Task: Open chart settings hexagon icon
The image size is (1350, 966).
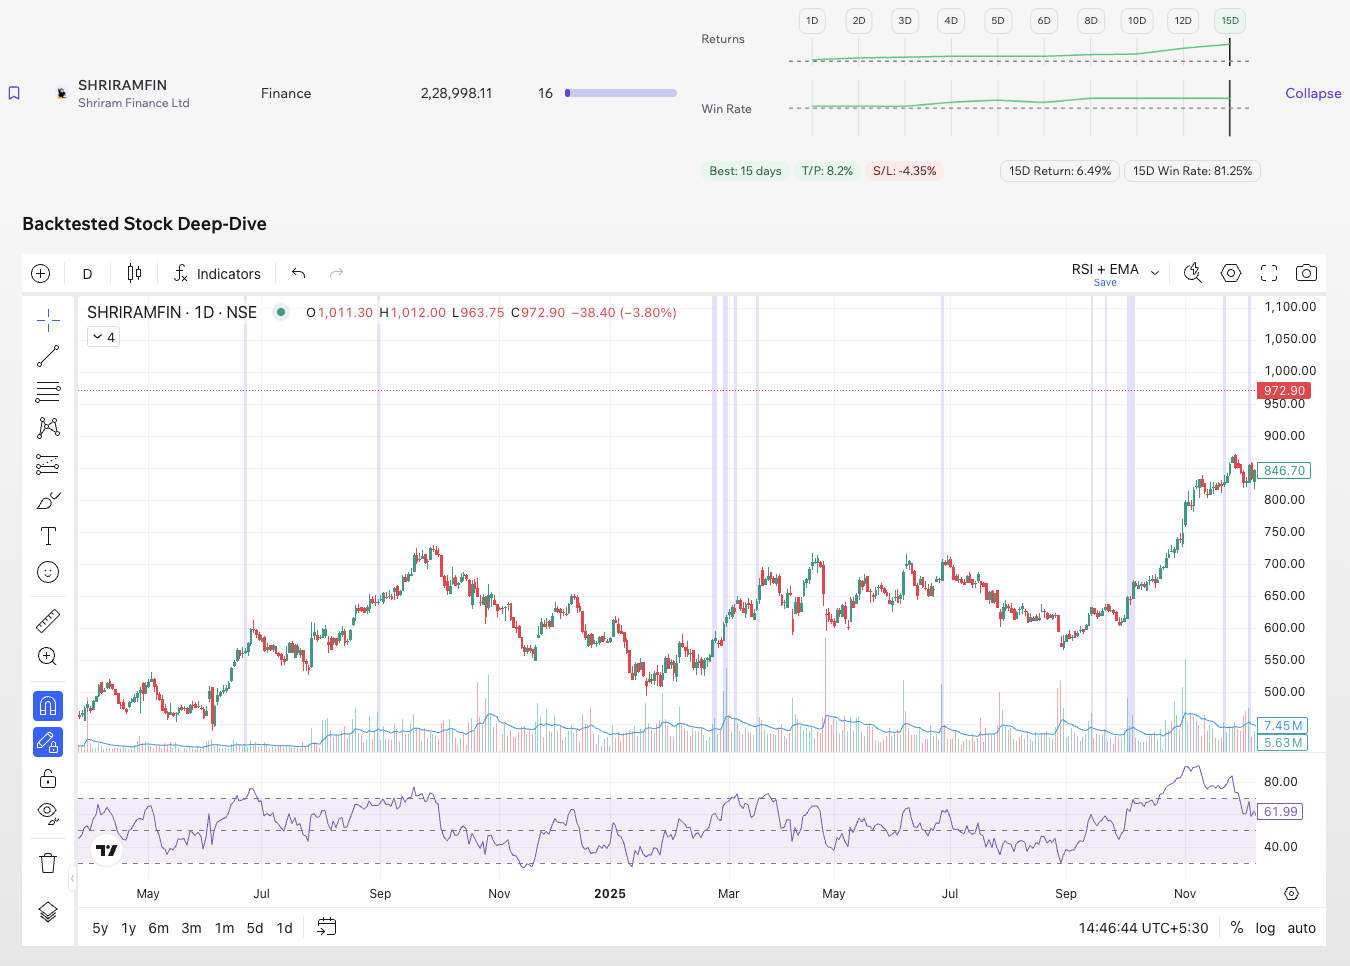Action: click(x=1231, y=273)
